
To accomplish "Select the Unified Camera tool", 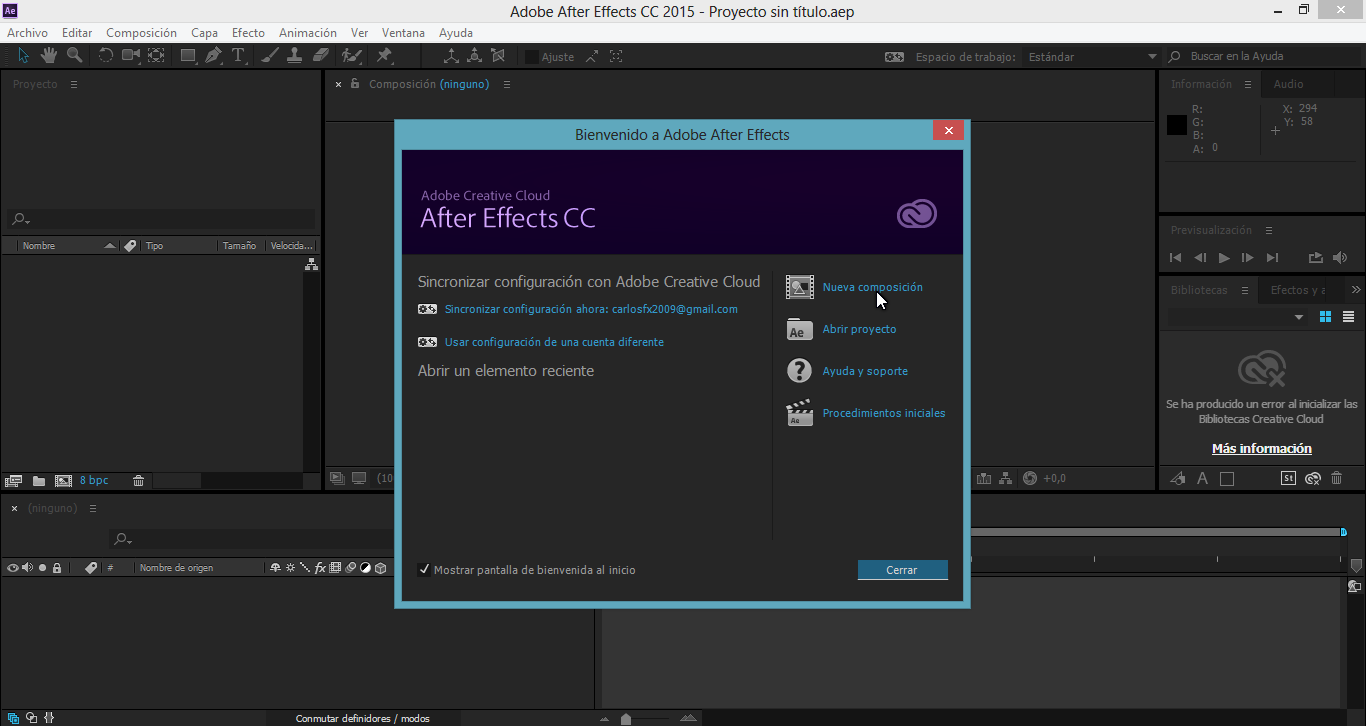I will click(x=131, y=56).
